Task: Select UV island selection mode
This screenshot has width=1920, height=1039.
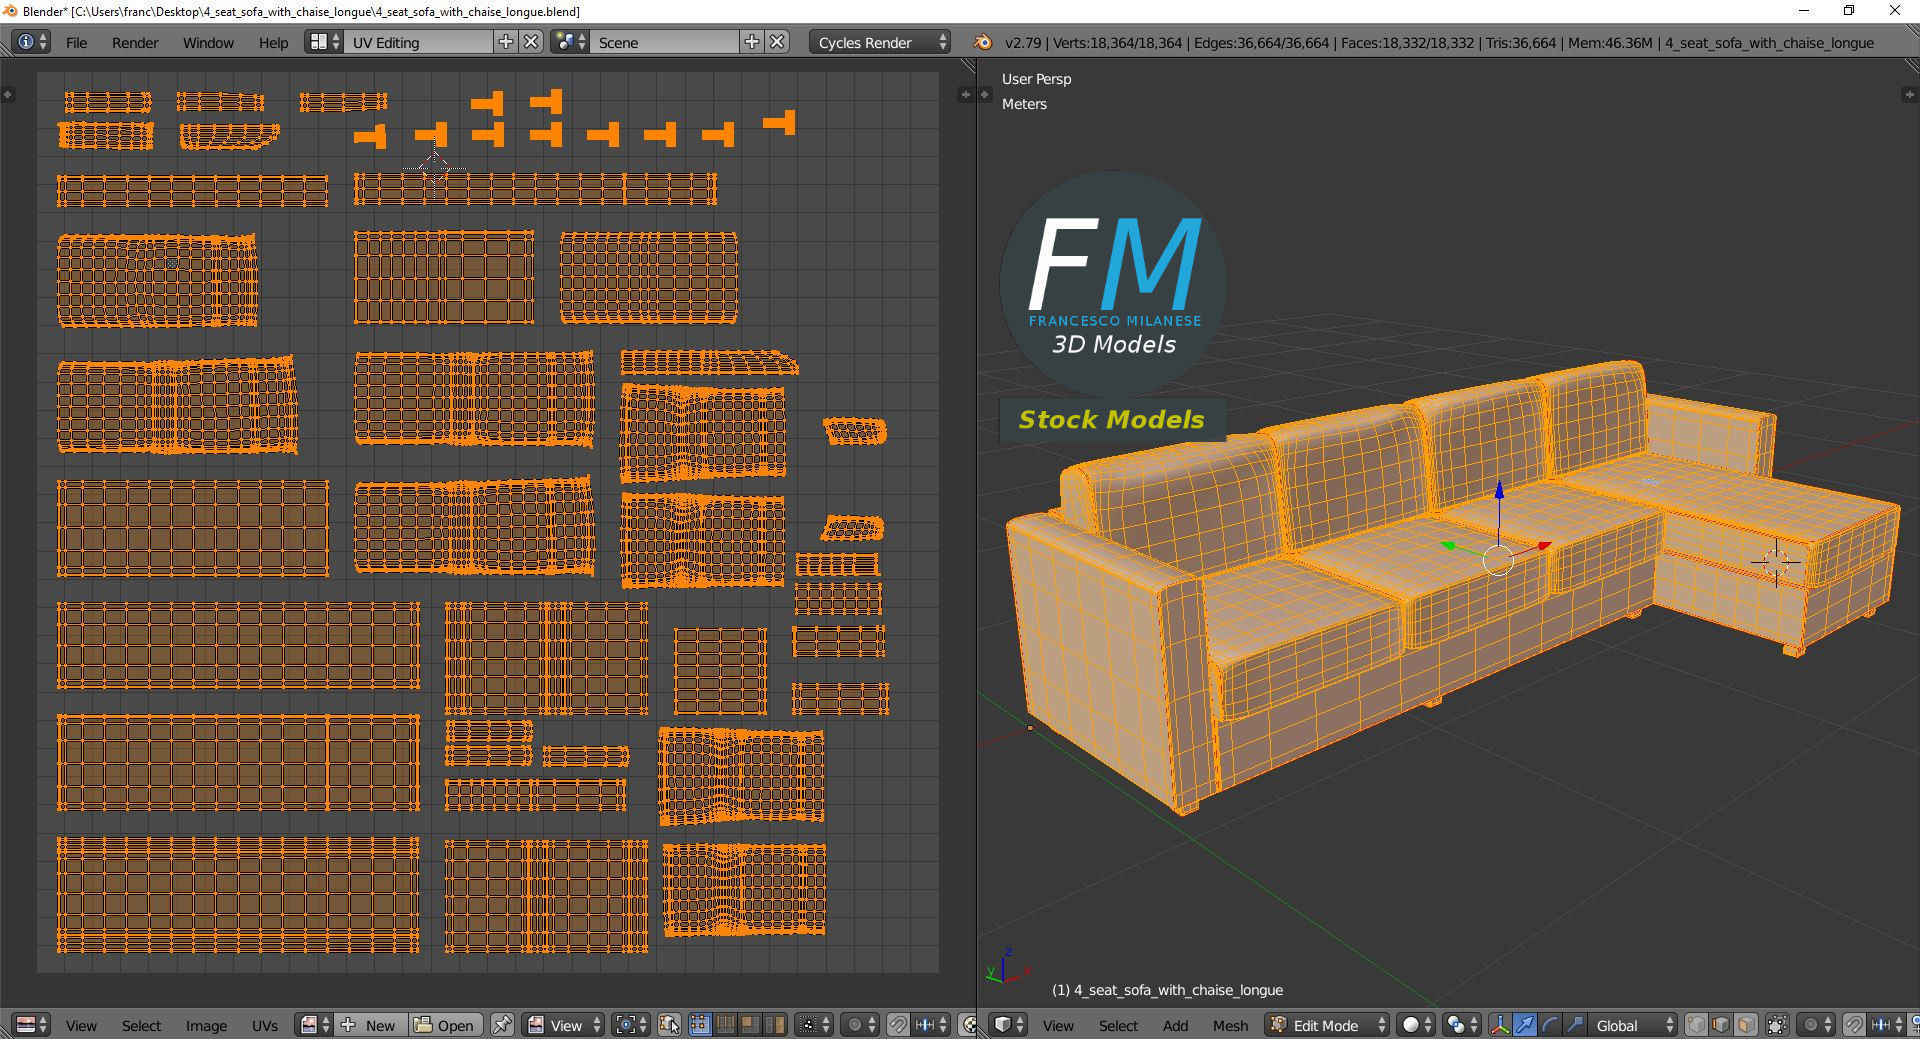Action: point(775,1025)
